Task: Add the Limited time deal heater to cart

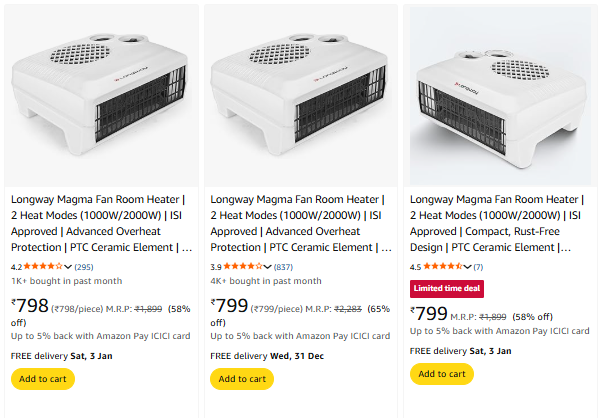Action: click(x=442, y=374)
